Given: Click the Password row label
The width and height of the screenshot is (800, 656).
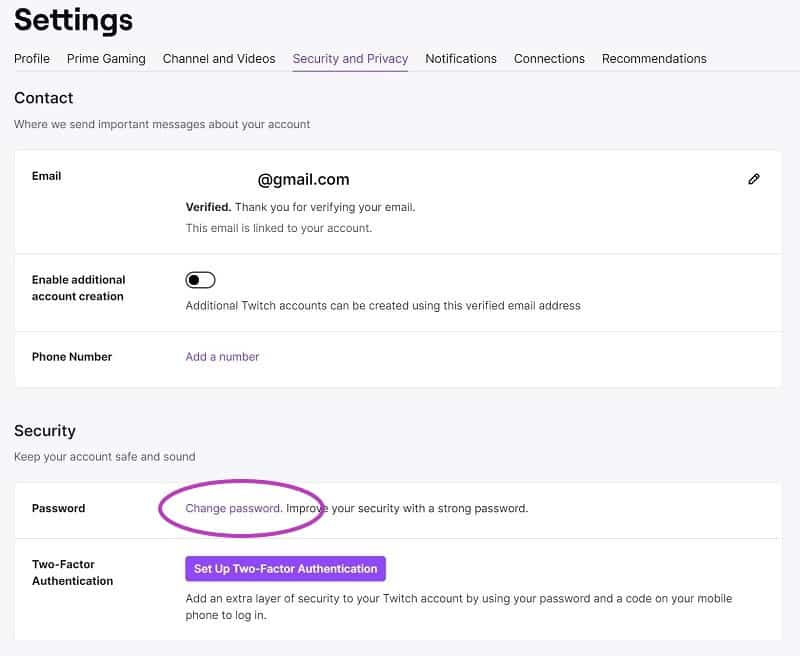Looking at the screenshot, I should (58, 508).
